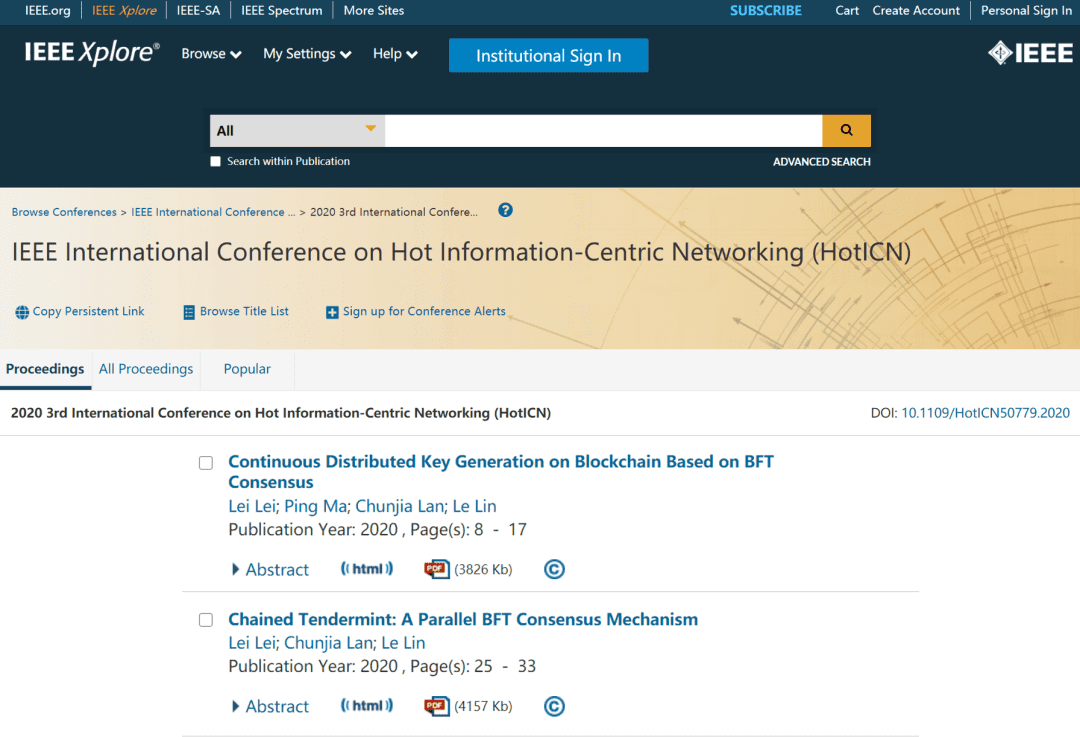Click author Ping Ma
This screenshot has width=1080, height=737.
pos(315,506)
